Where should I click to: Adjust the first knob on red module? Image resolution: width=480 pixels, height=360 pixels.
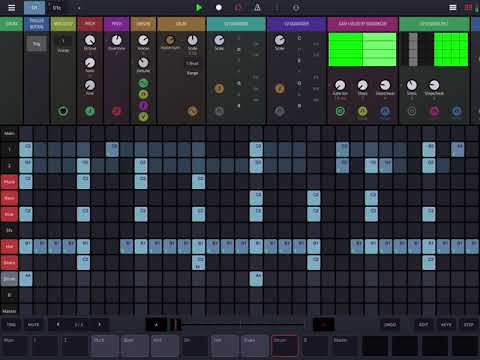(90, 40)
